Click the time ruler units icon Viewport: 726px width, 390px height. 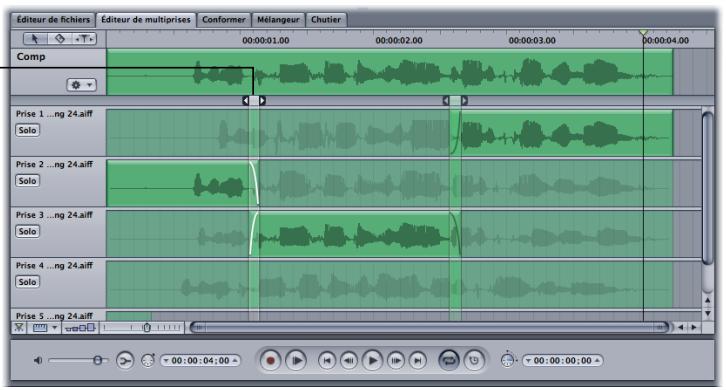point(40,327)
